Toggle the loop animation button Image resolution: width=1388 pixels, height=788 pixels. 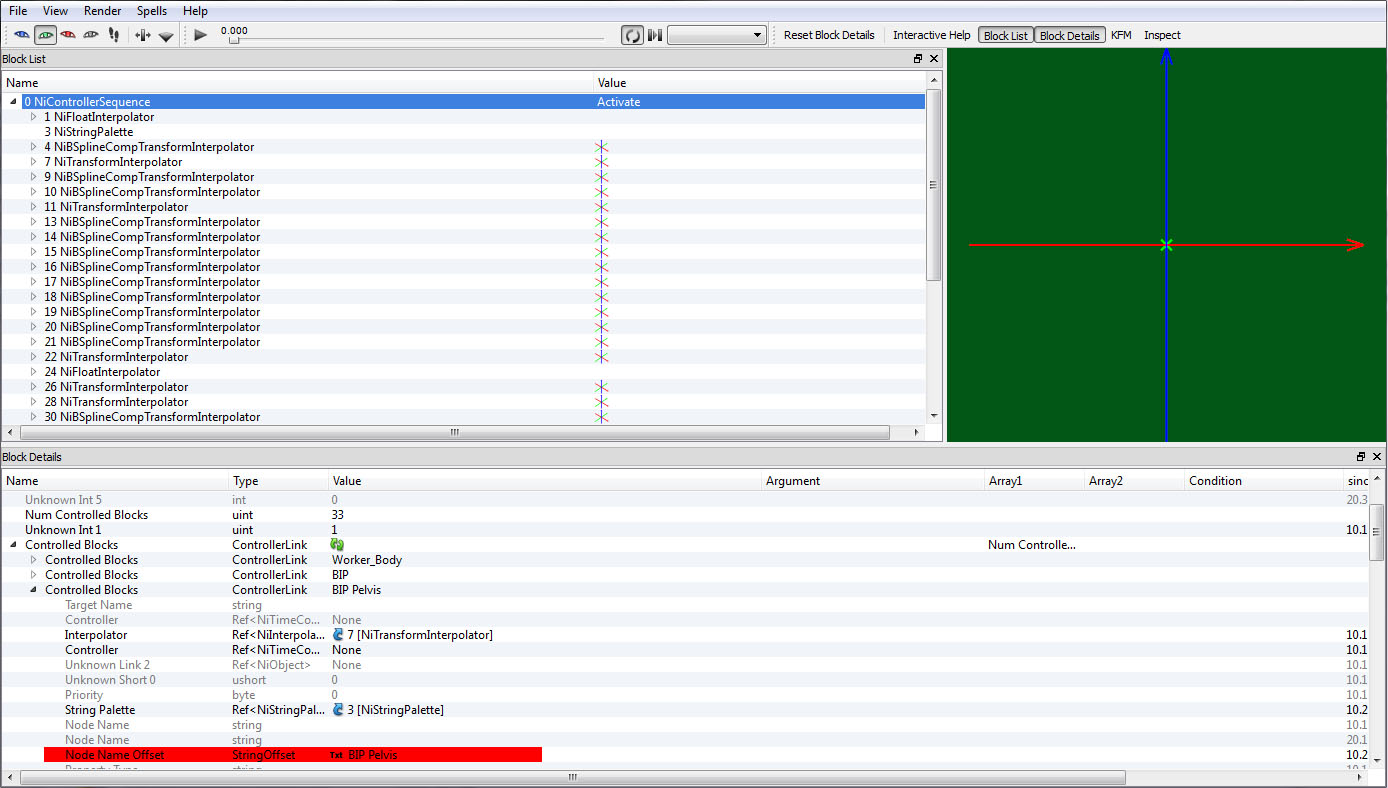[x=632, y=35]
